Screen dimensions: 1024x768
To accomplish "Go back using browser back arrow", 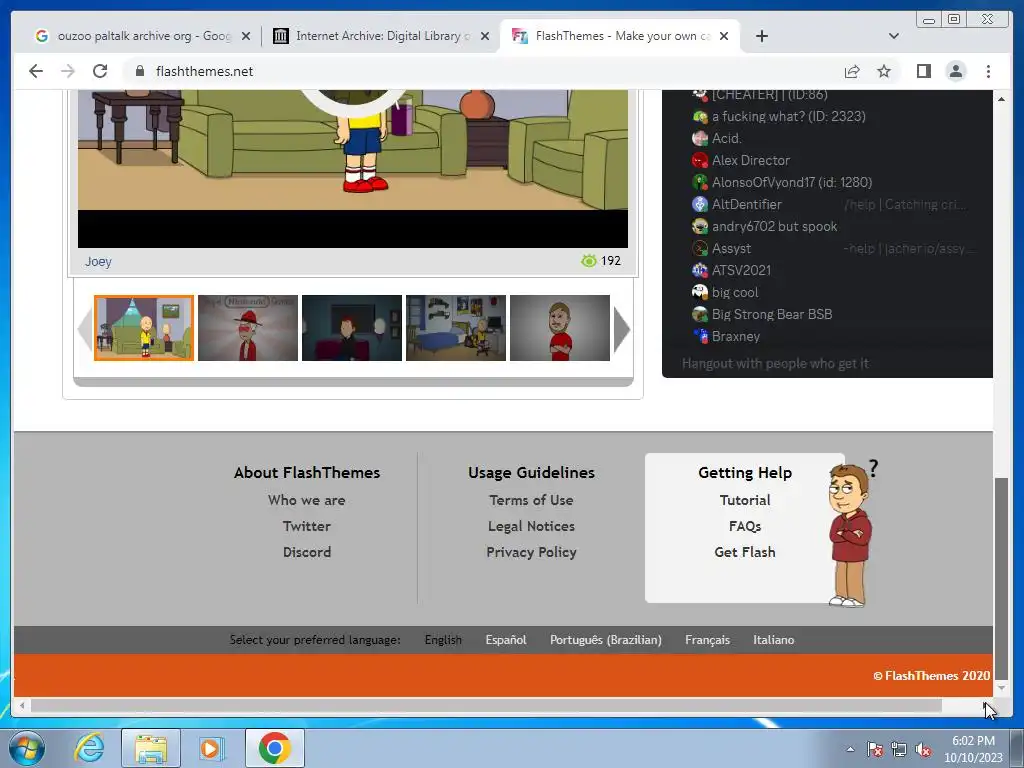I will 36,71.
